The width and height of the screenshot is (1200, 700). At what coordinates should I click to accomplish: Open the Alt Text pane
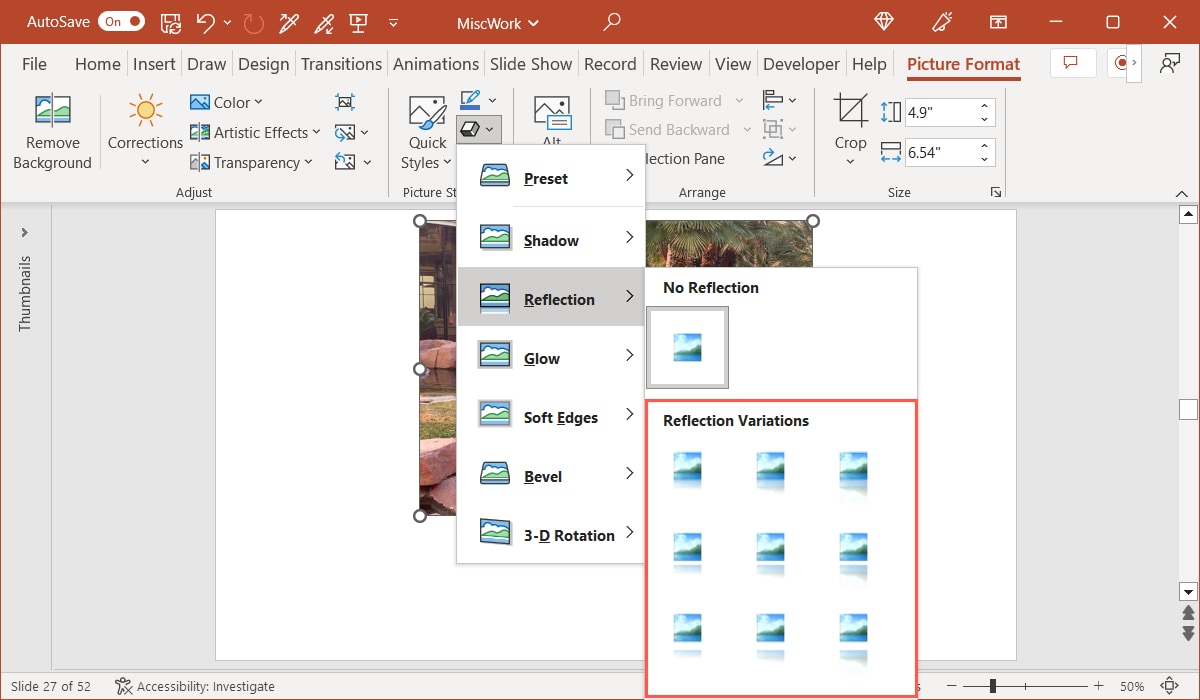tap(550, 115)
